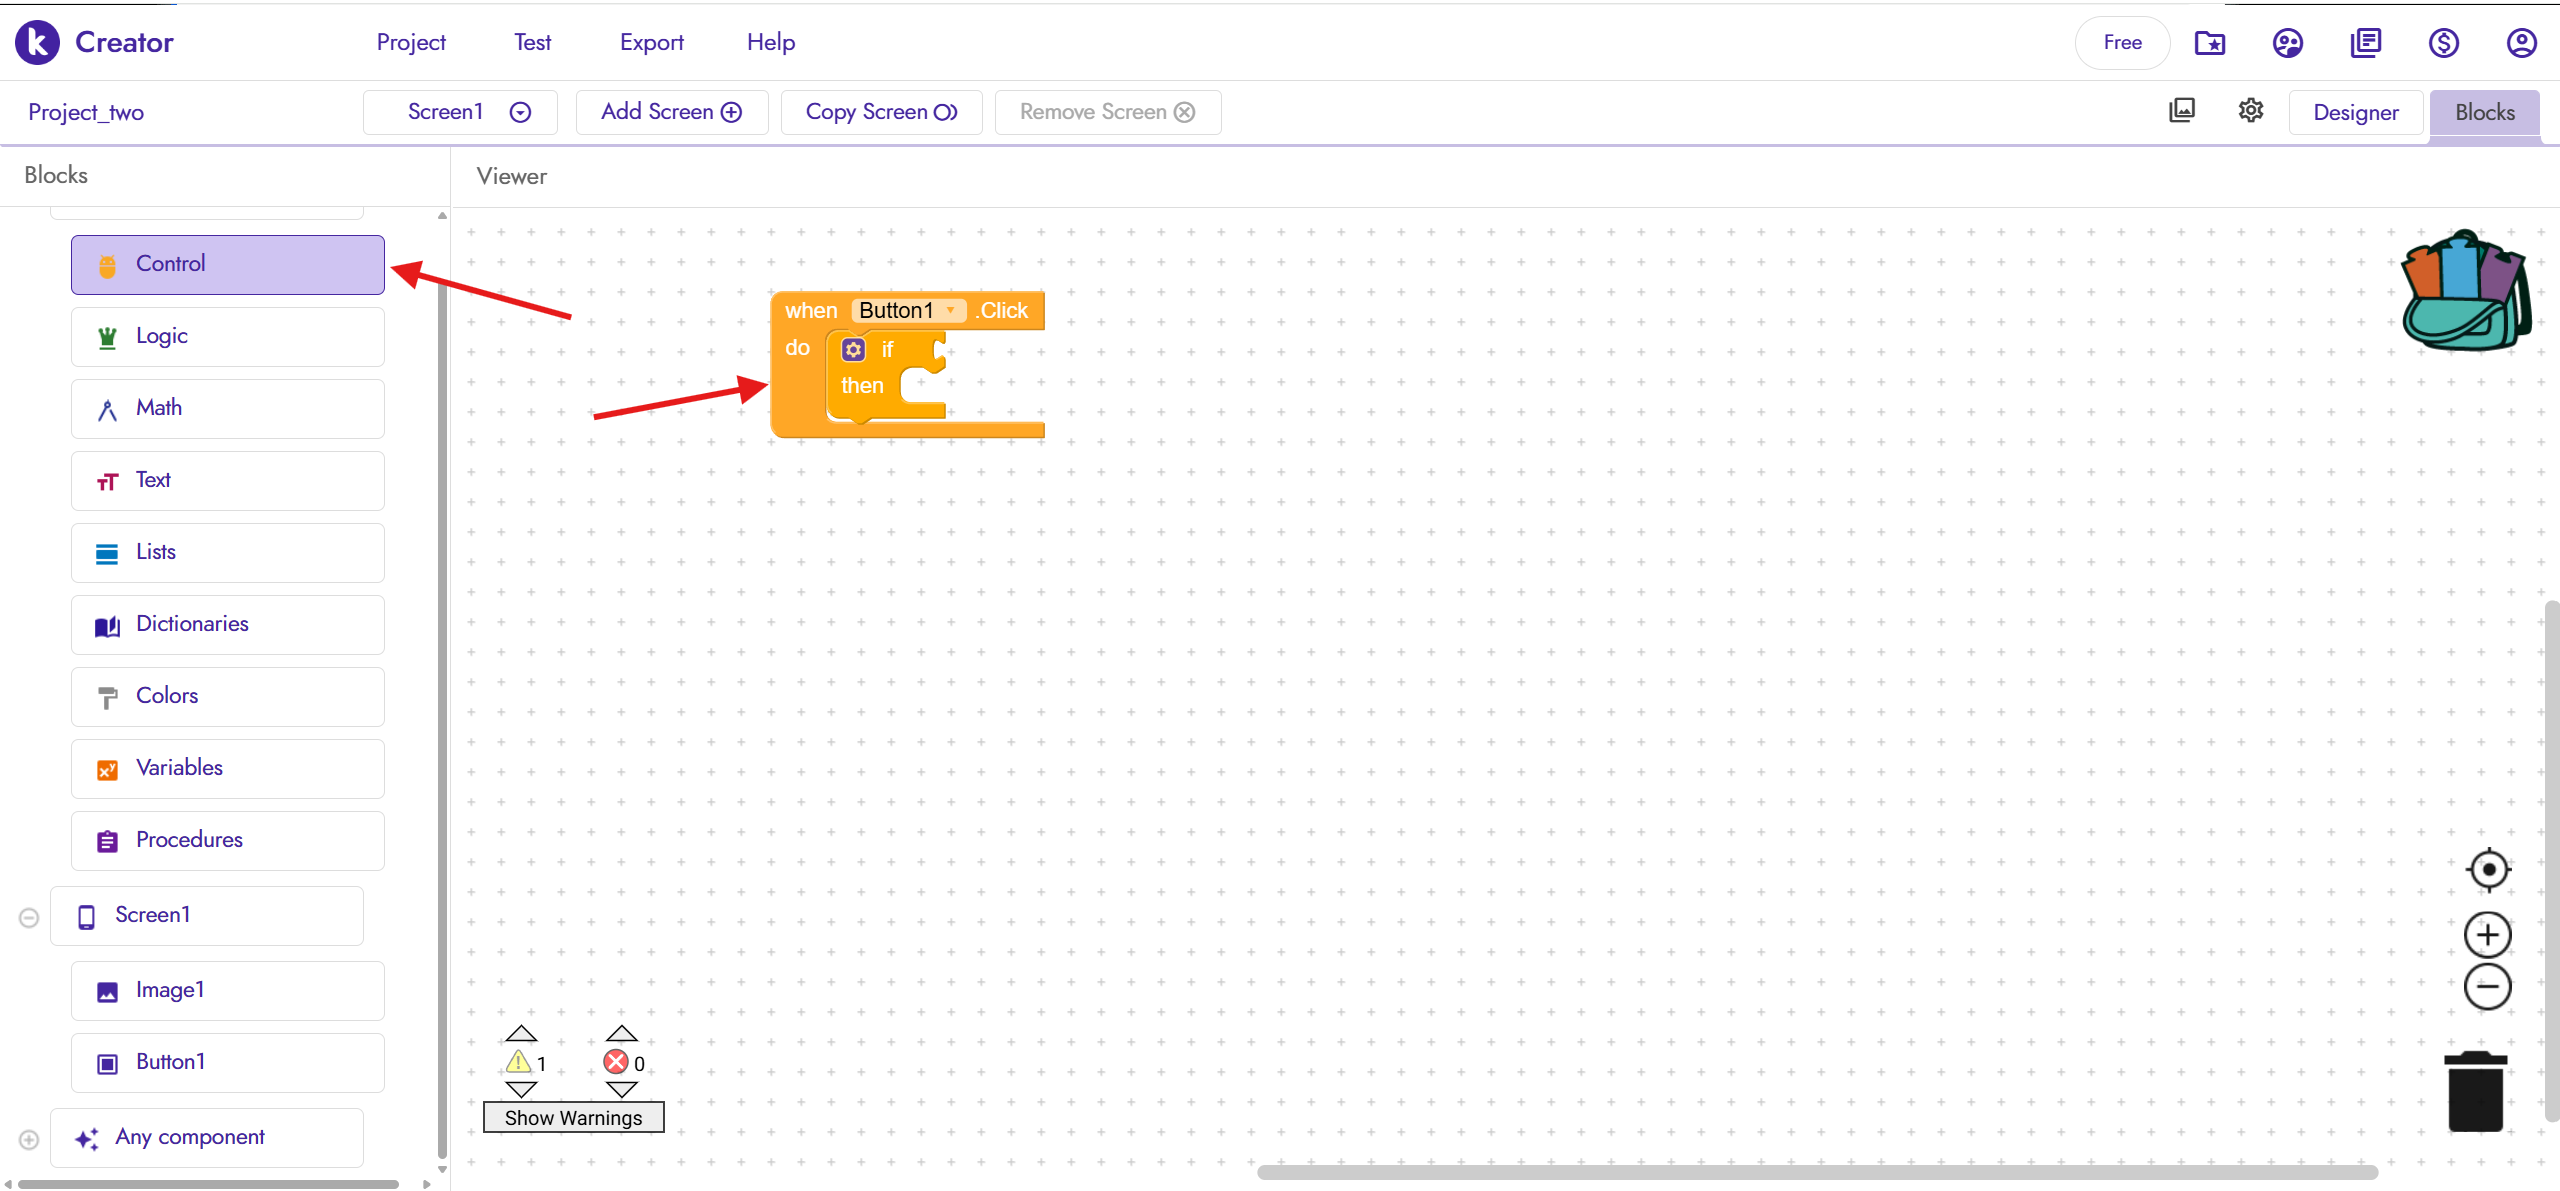
Task: Open the Export menu
Action: coord(651,42)
